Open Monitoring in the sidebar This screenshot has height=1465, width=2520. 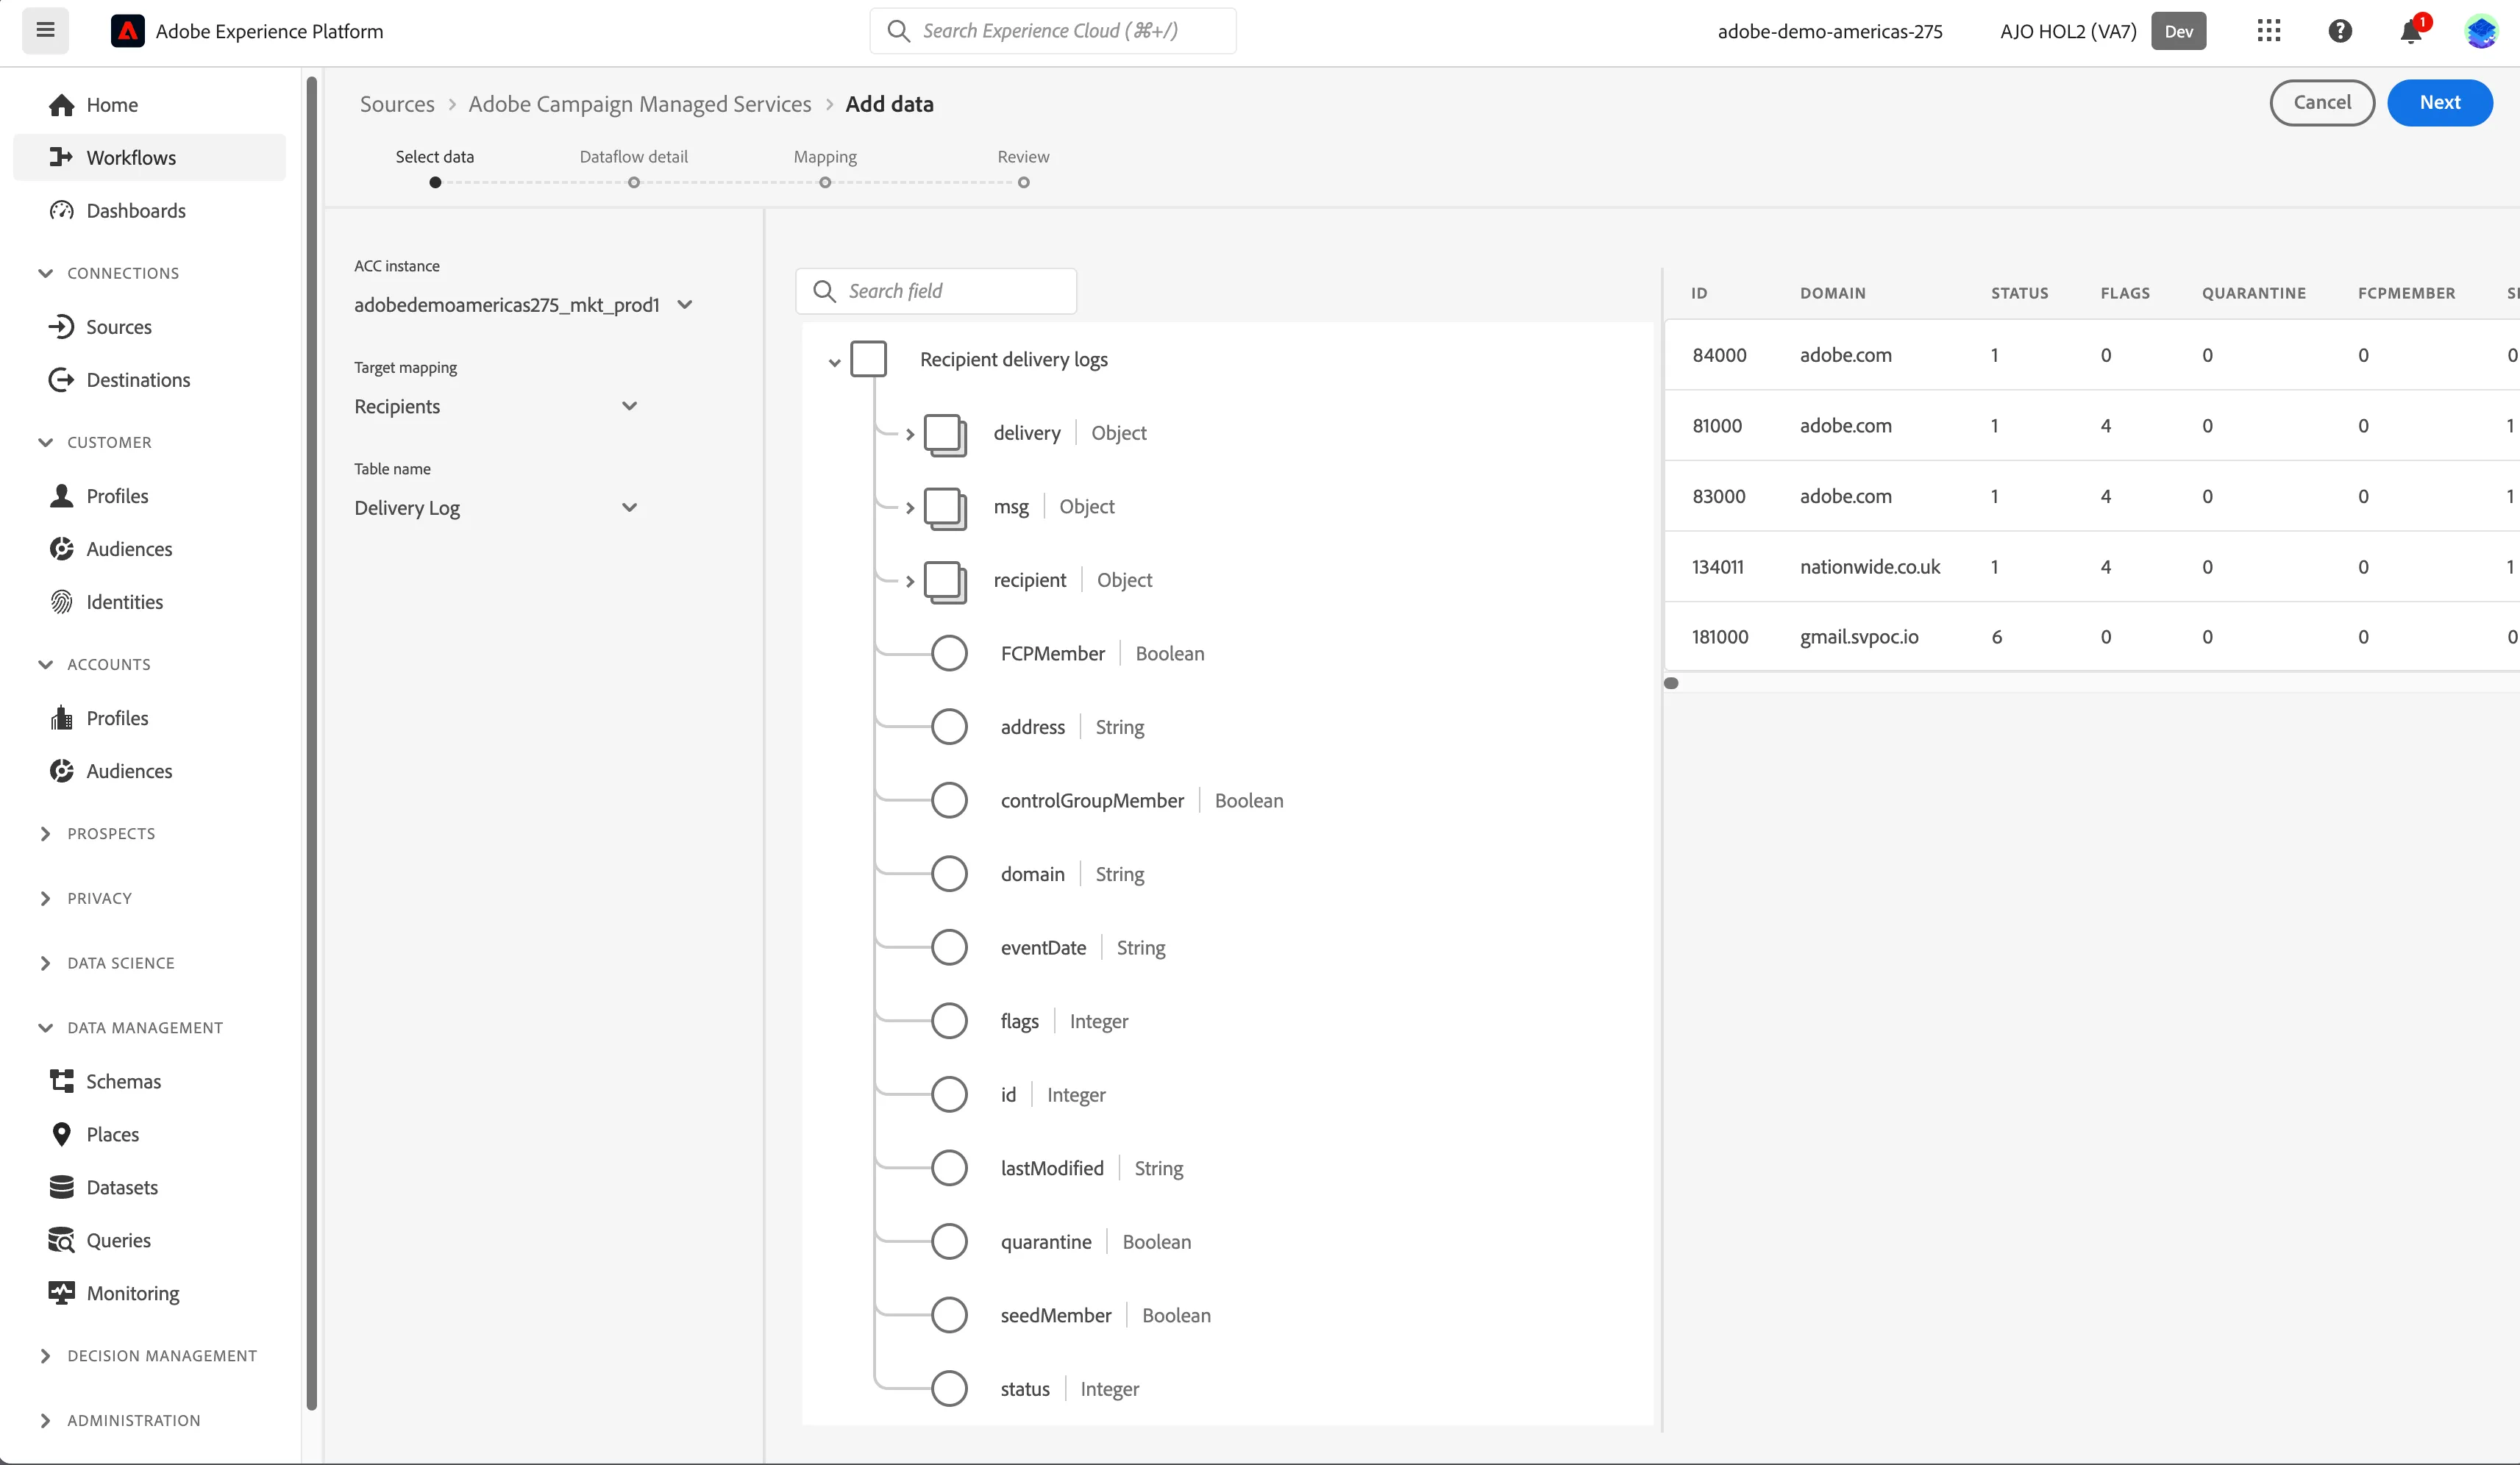(132, 1293)
